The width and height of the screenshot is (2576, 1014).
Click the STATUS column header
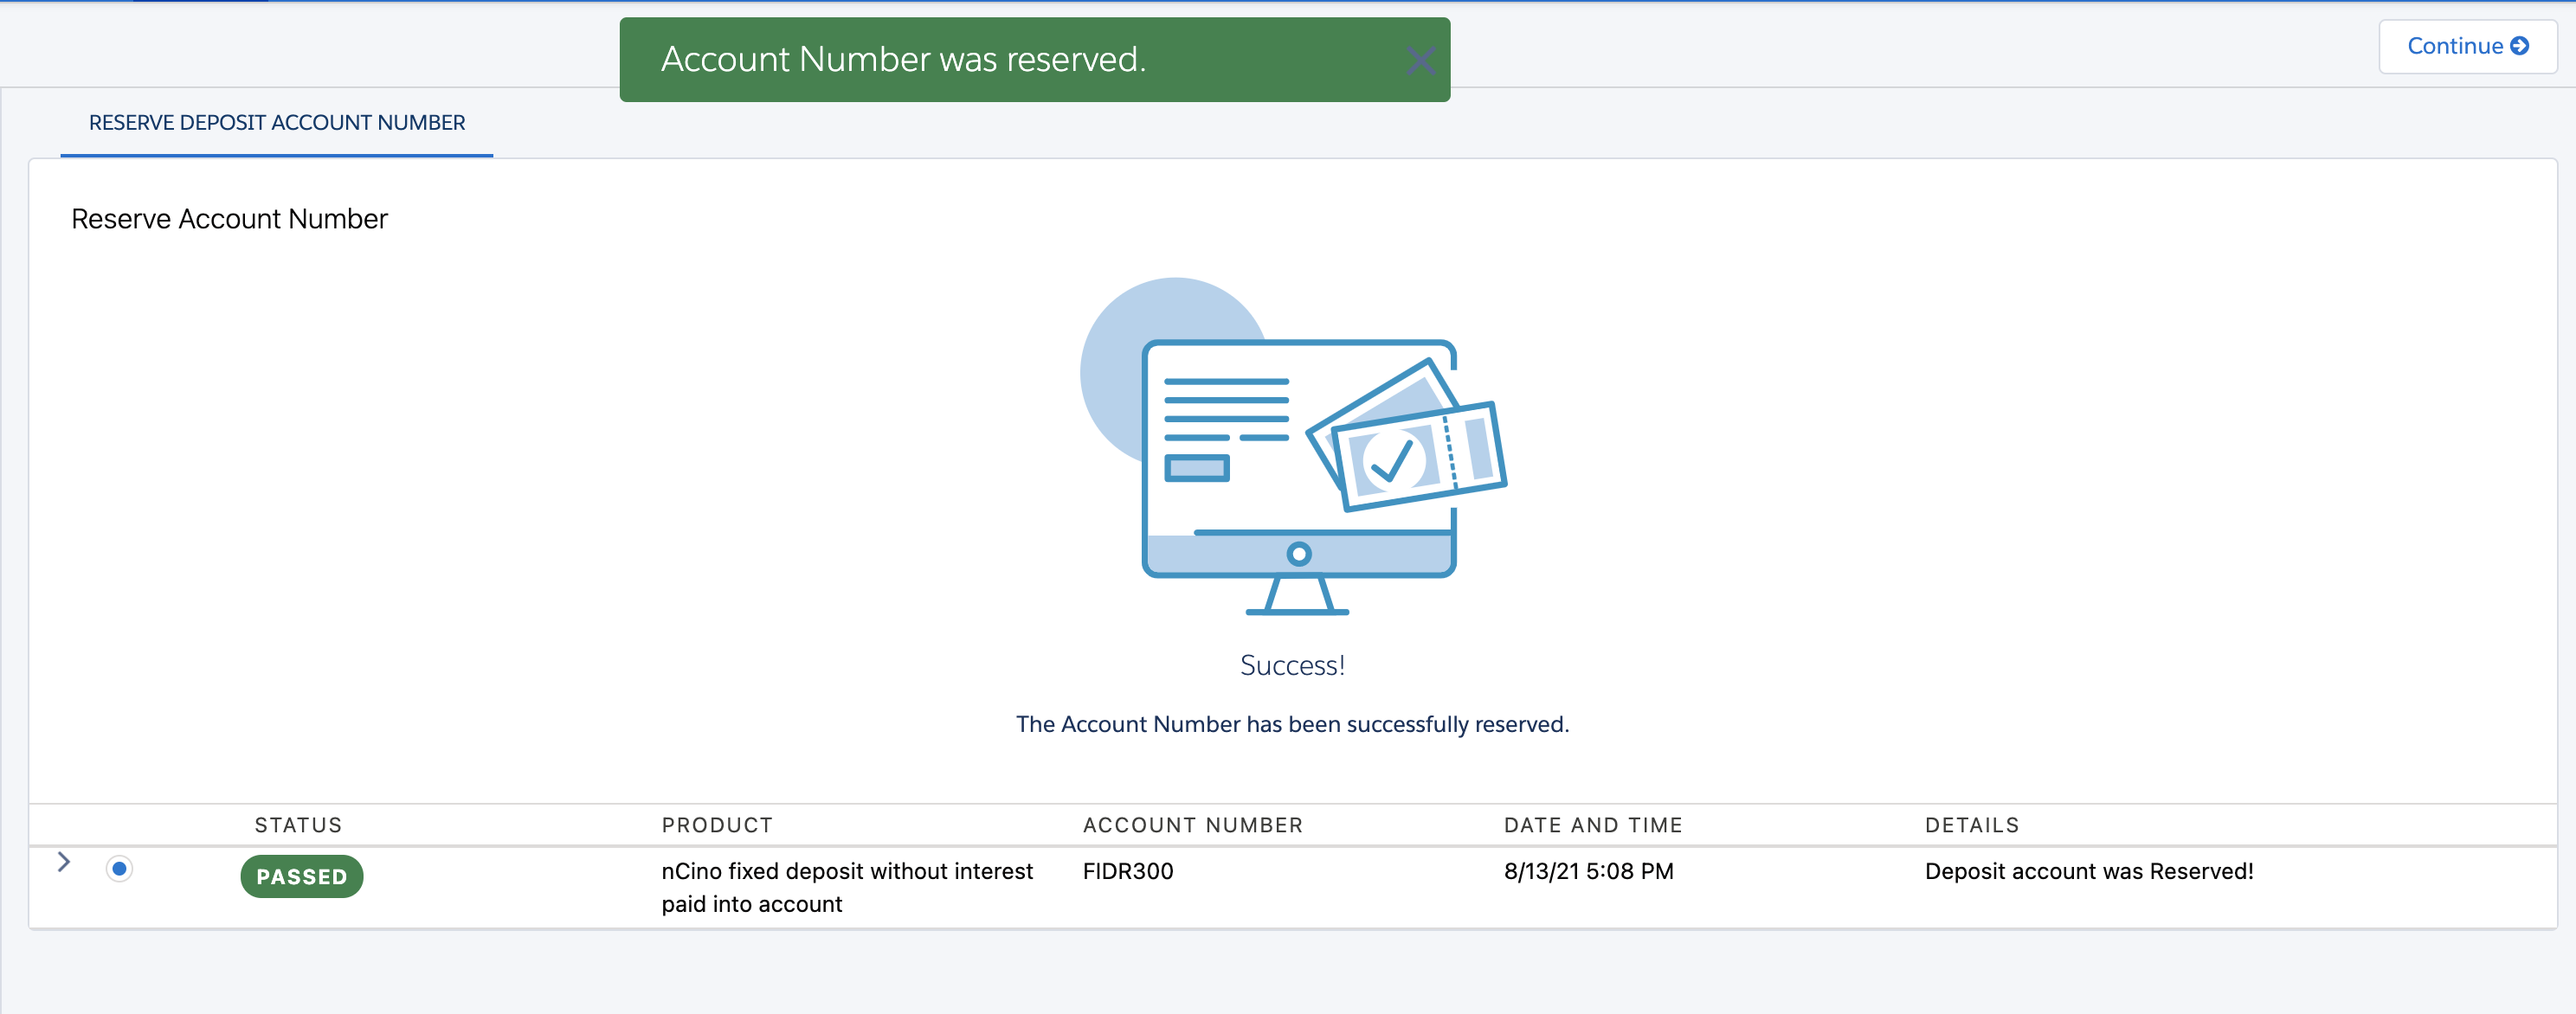coord(298,825)
